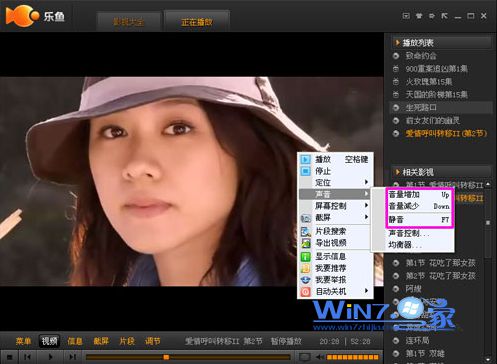
Task: Click the 截屏 button in the bottom bar
Action: (x=101, y=341)
